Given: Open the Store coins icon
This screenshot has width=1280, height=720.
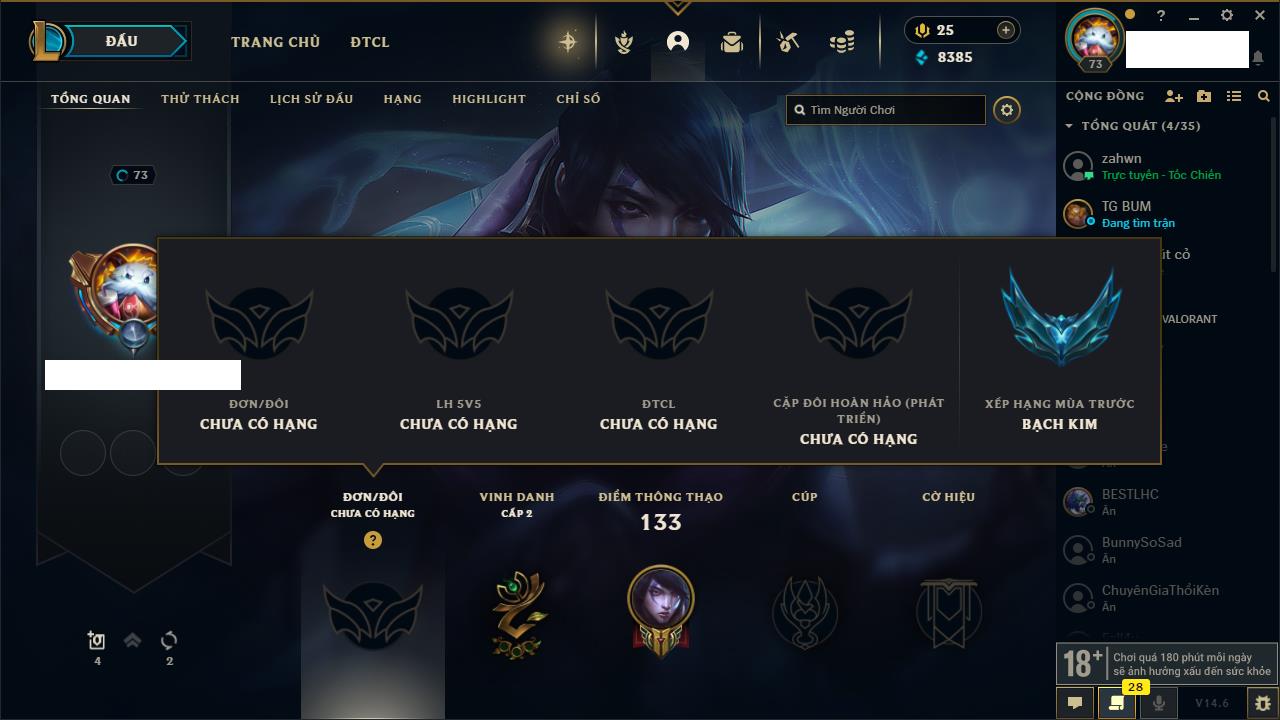Looking at the screenshot, I should click(842, 42).
